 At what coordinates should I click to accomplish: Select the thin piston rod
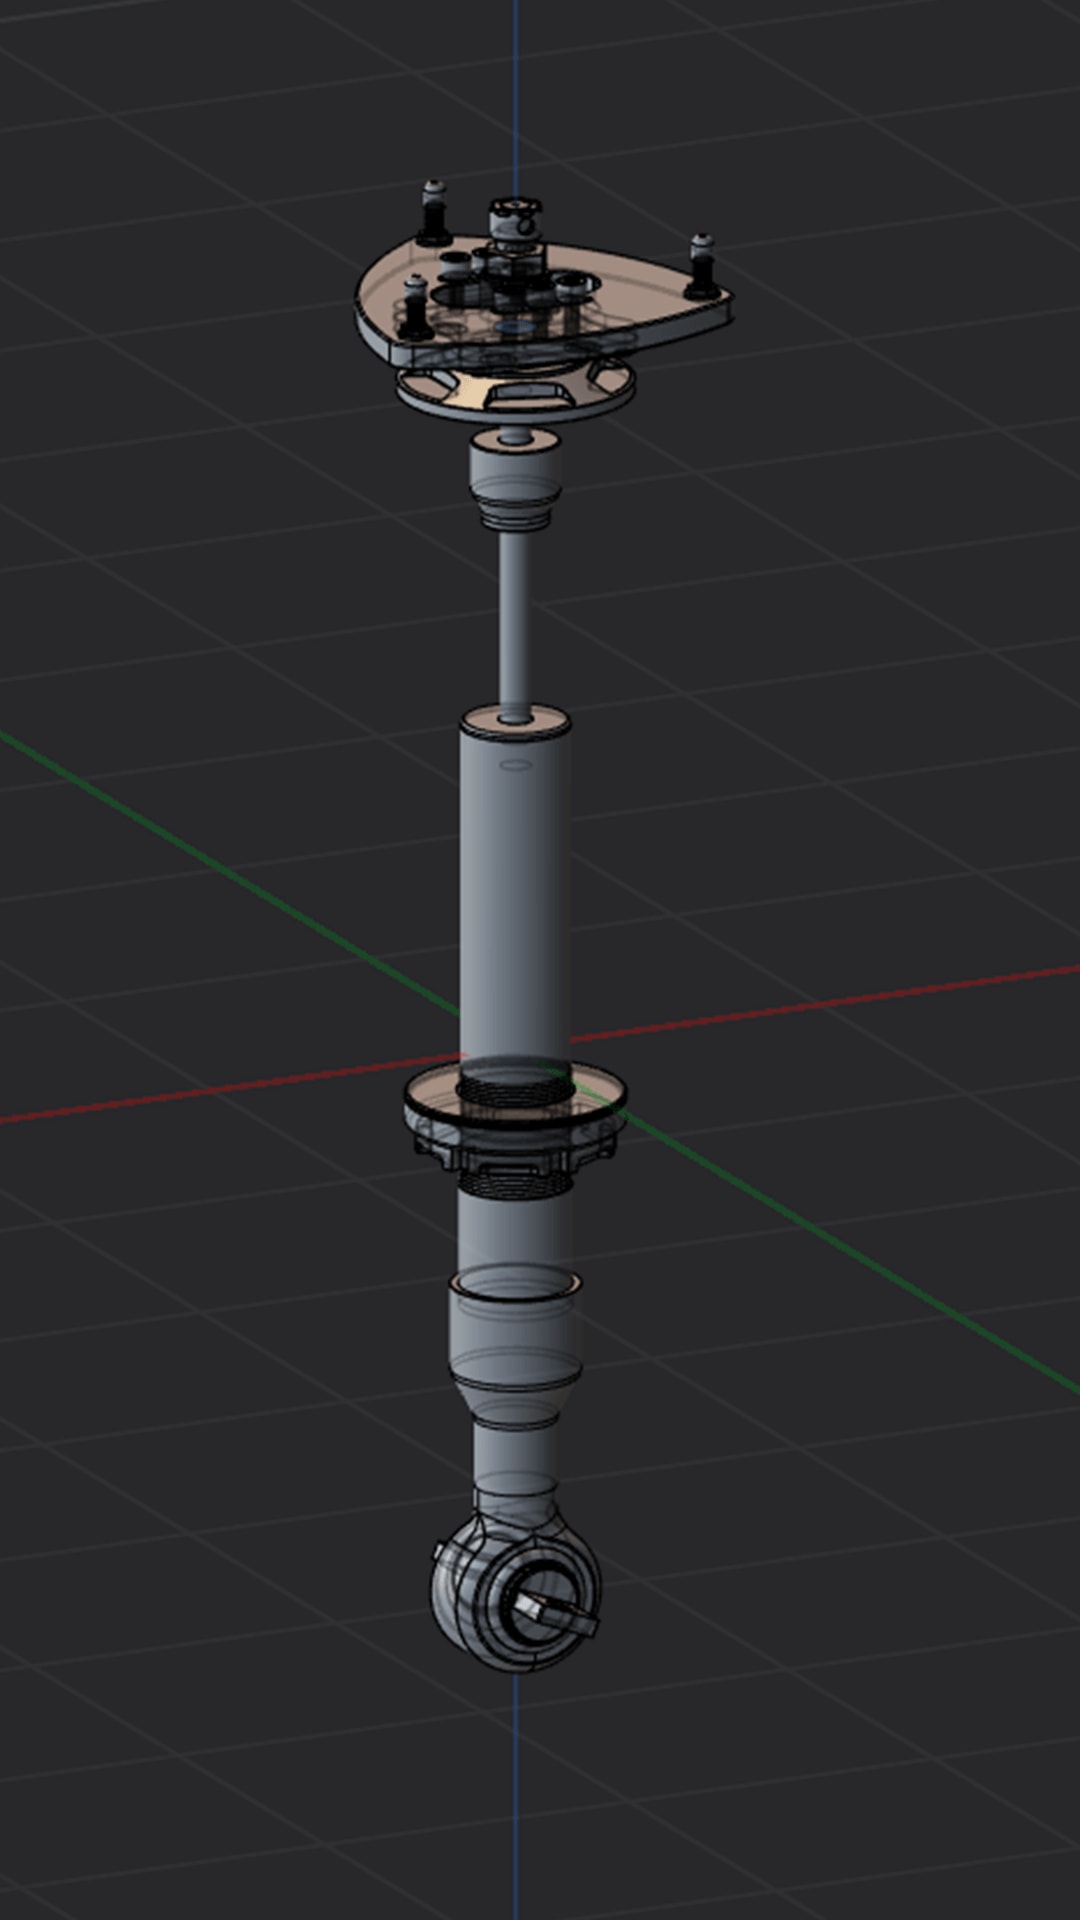pos(515,620)
